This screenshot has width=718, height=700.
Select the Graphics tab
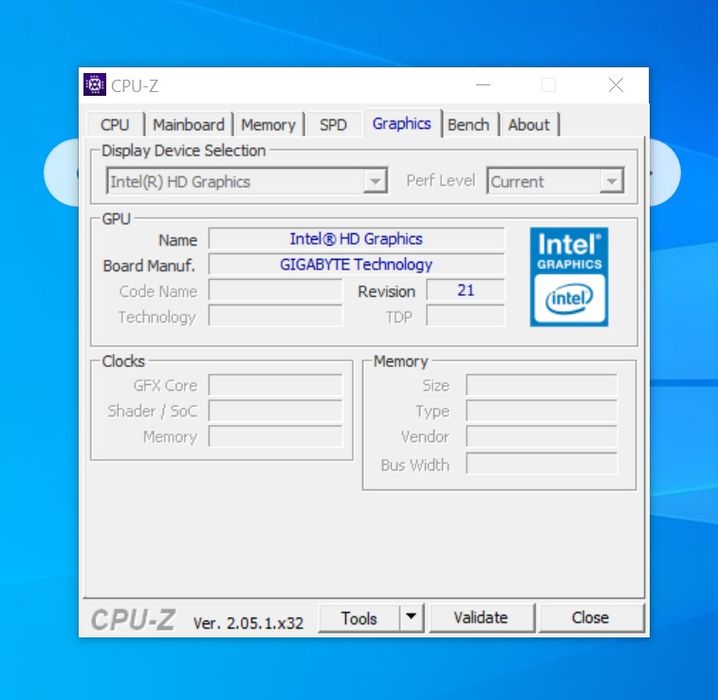pyautogui.click(x=402, y=123)
